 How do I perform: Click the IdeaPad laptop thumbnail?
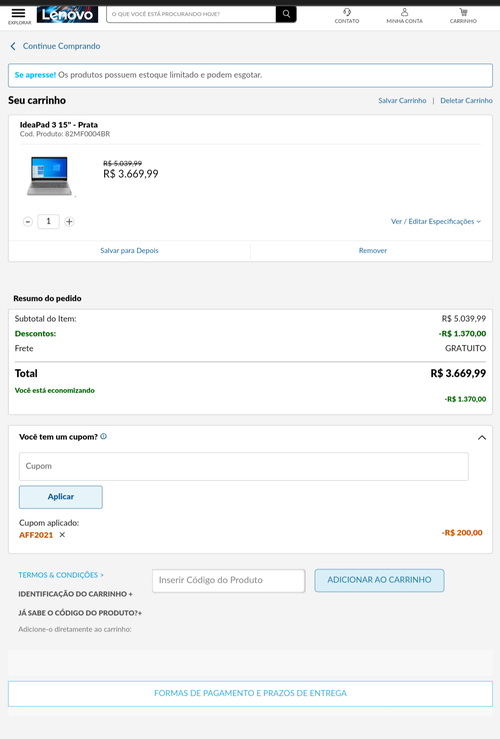[x=49, y=176]
